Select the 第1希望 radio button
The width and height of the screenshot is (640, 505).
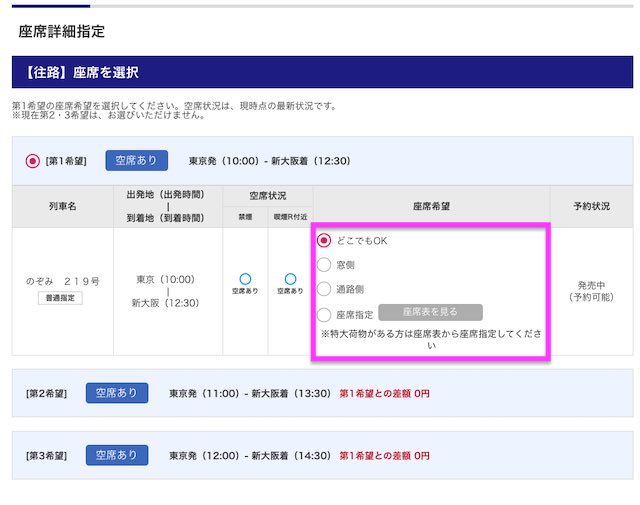pos(33,161)
